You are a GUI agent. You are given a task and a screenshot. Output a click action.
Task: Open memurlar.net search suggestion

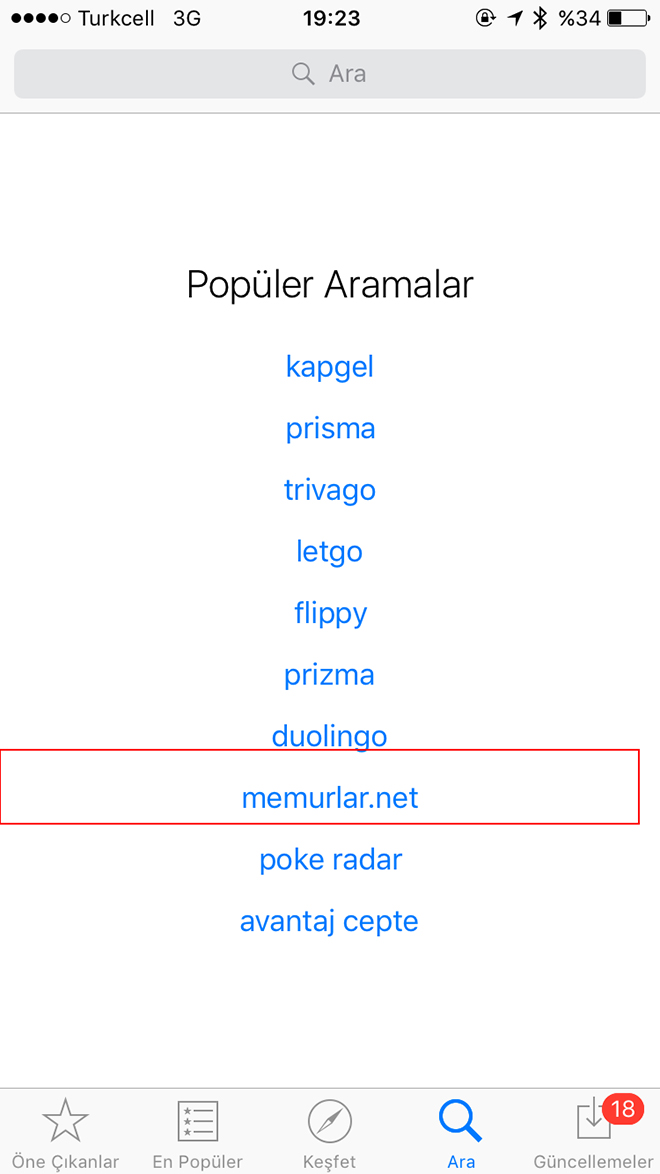tap(330, 798)
